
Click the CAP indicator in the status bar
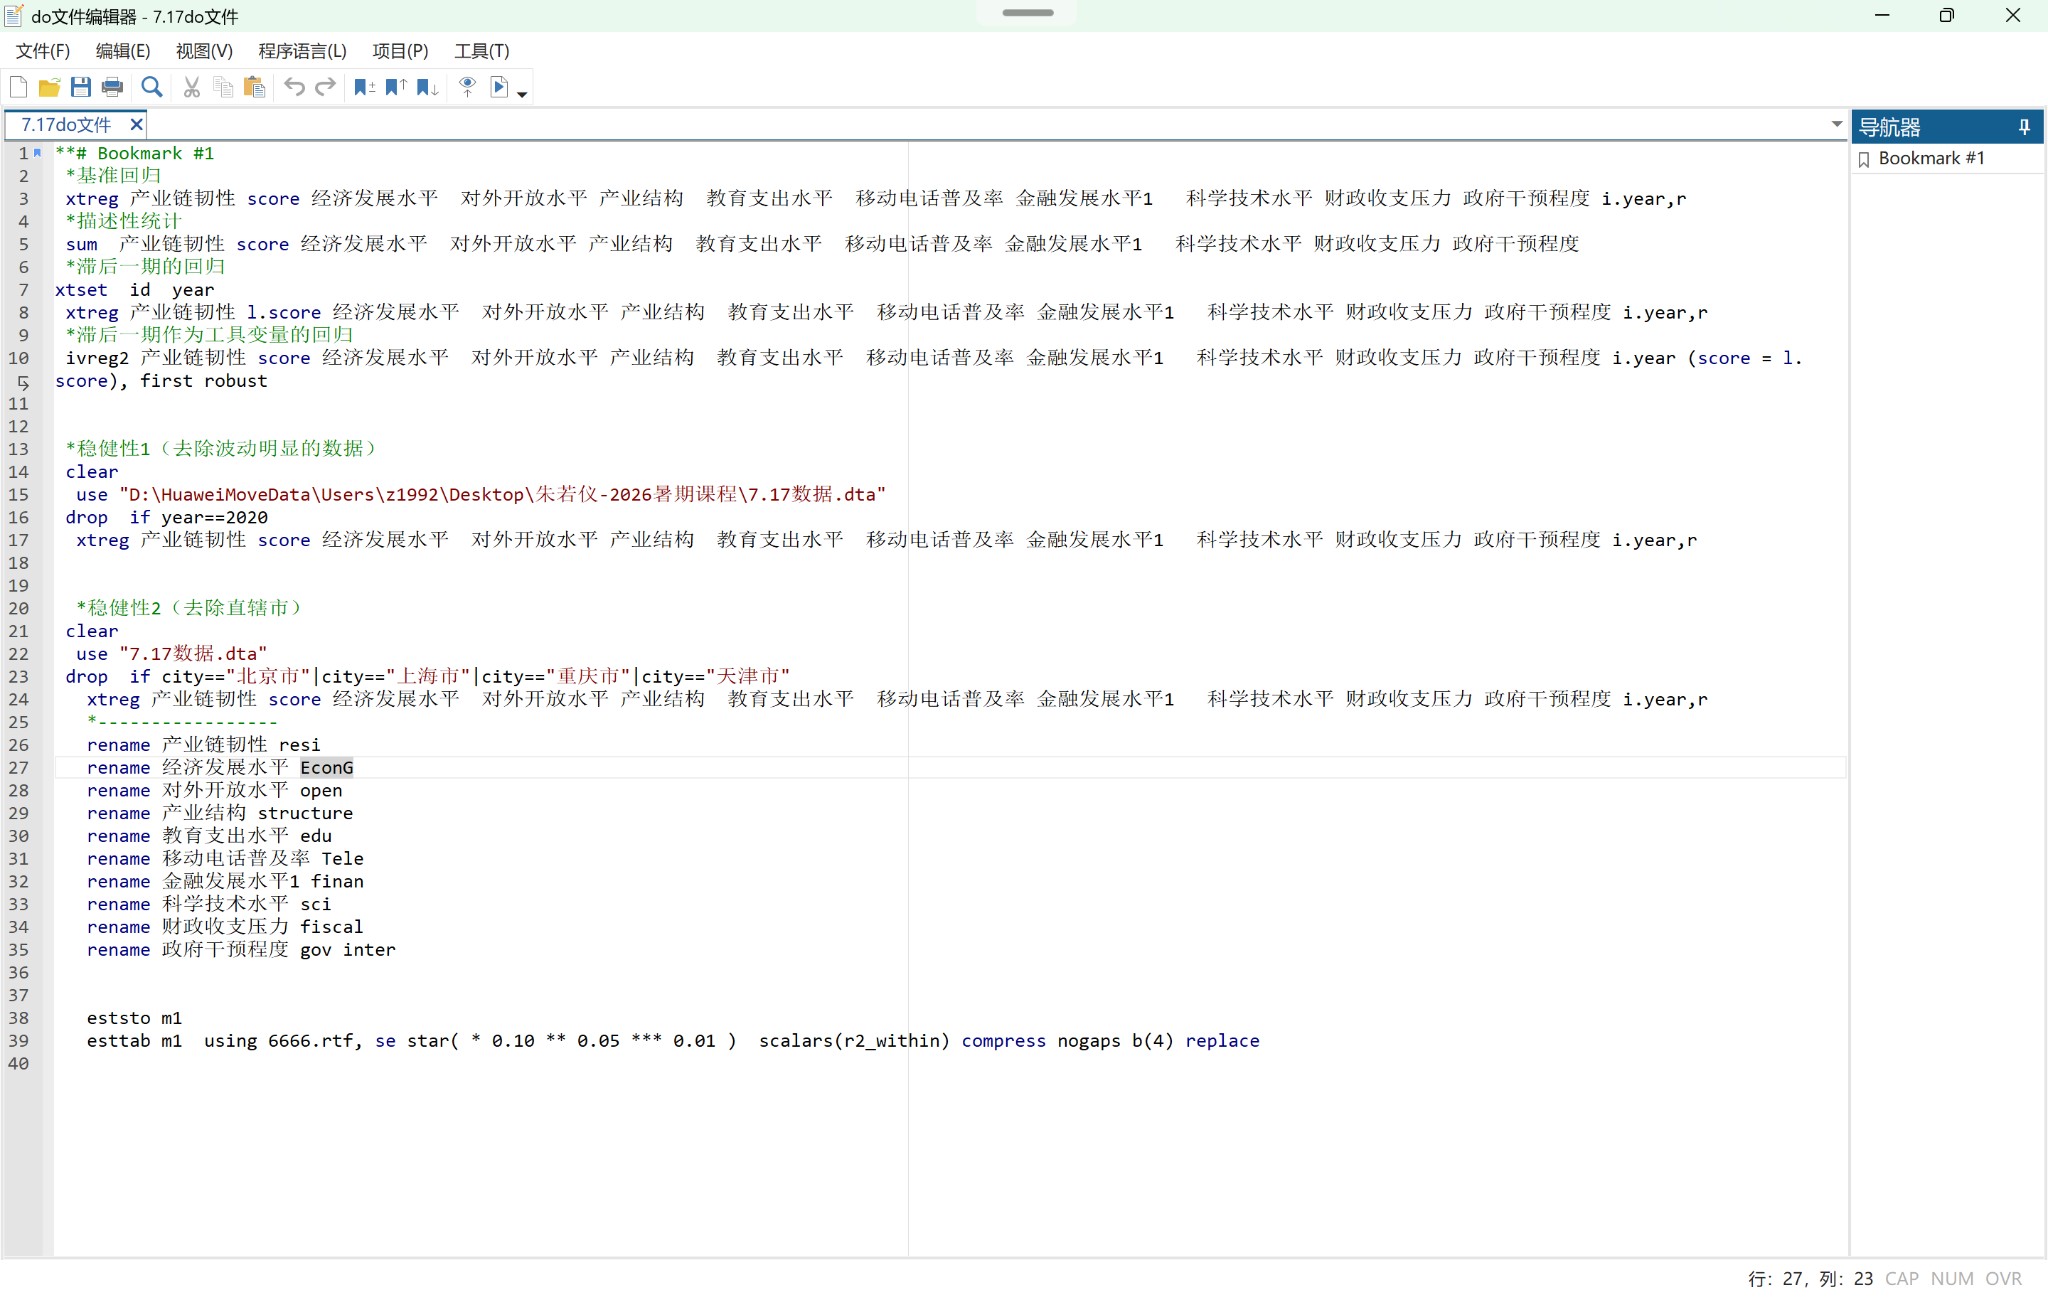pos(1901,1279)
